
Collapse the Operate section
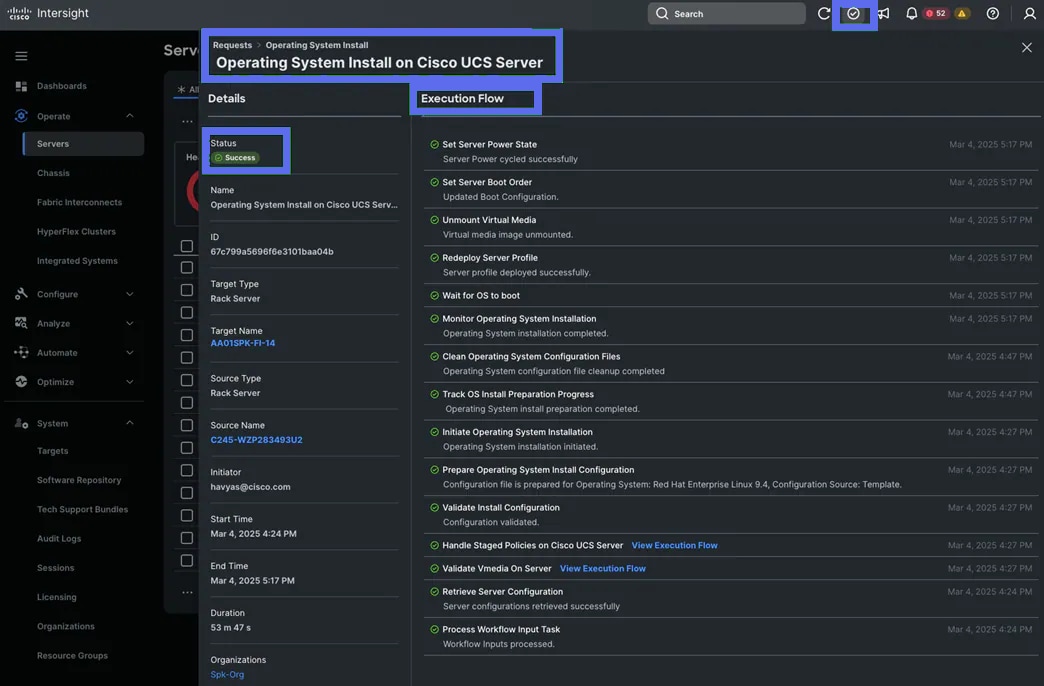pyautogui.click(x=129, y=116)
